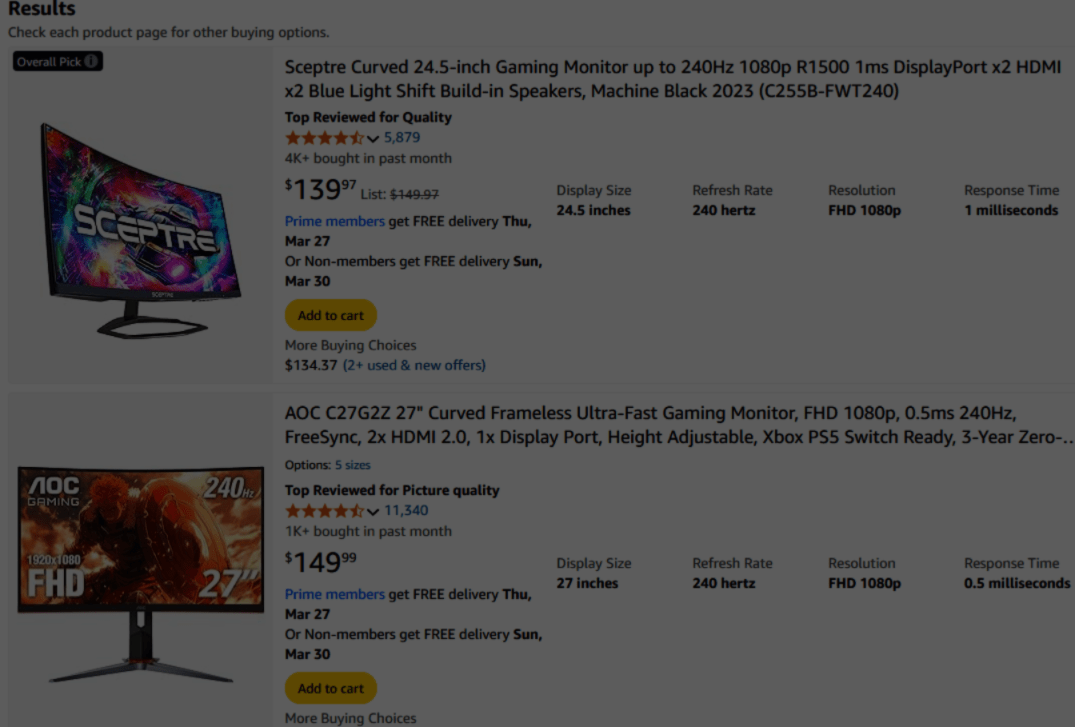This screenshot has width=1075, height=727.
Task: Open the "2+ used & new offers" link
Action: (414, 365)
